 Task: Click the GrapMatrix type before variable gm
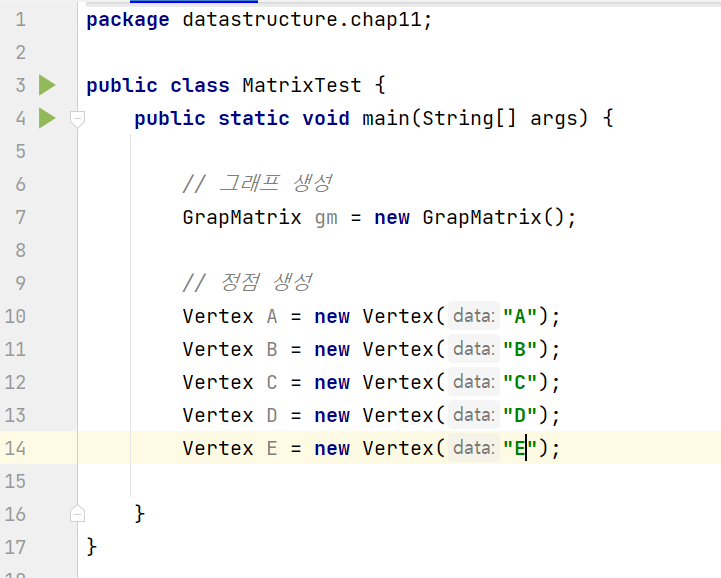click(x=242, y=217)
